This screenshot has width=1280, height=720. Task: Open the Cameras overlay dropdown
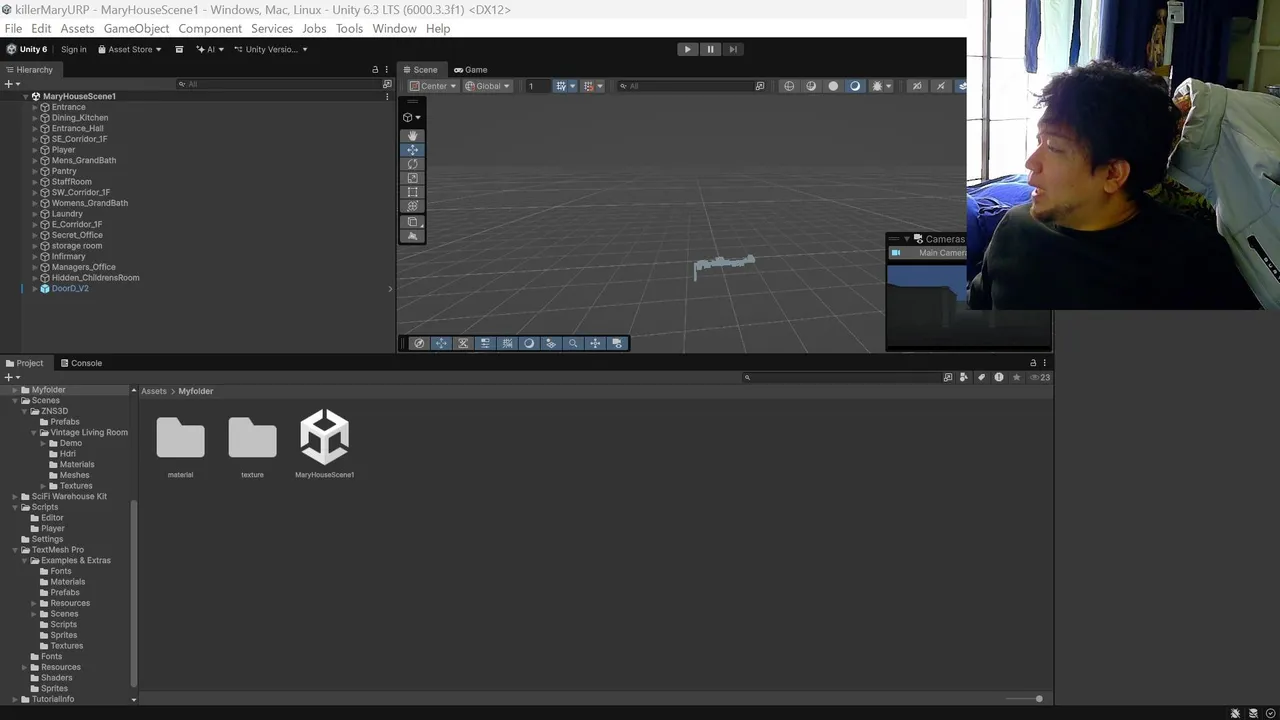[x=907, y=239]
